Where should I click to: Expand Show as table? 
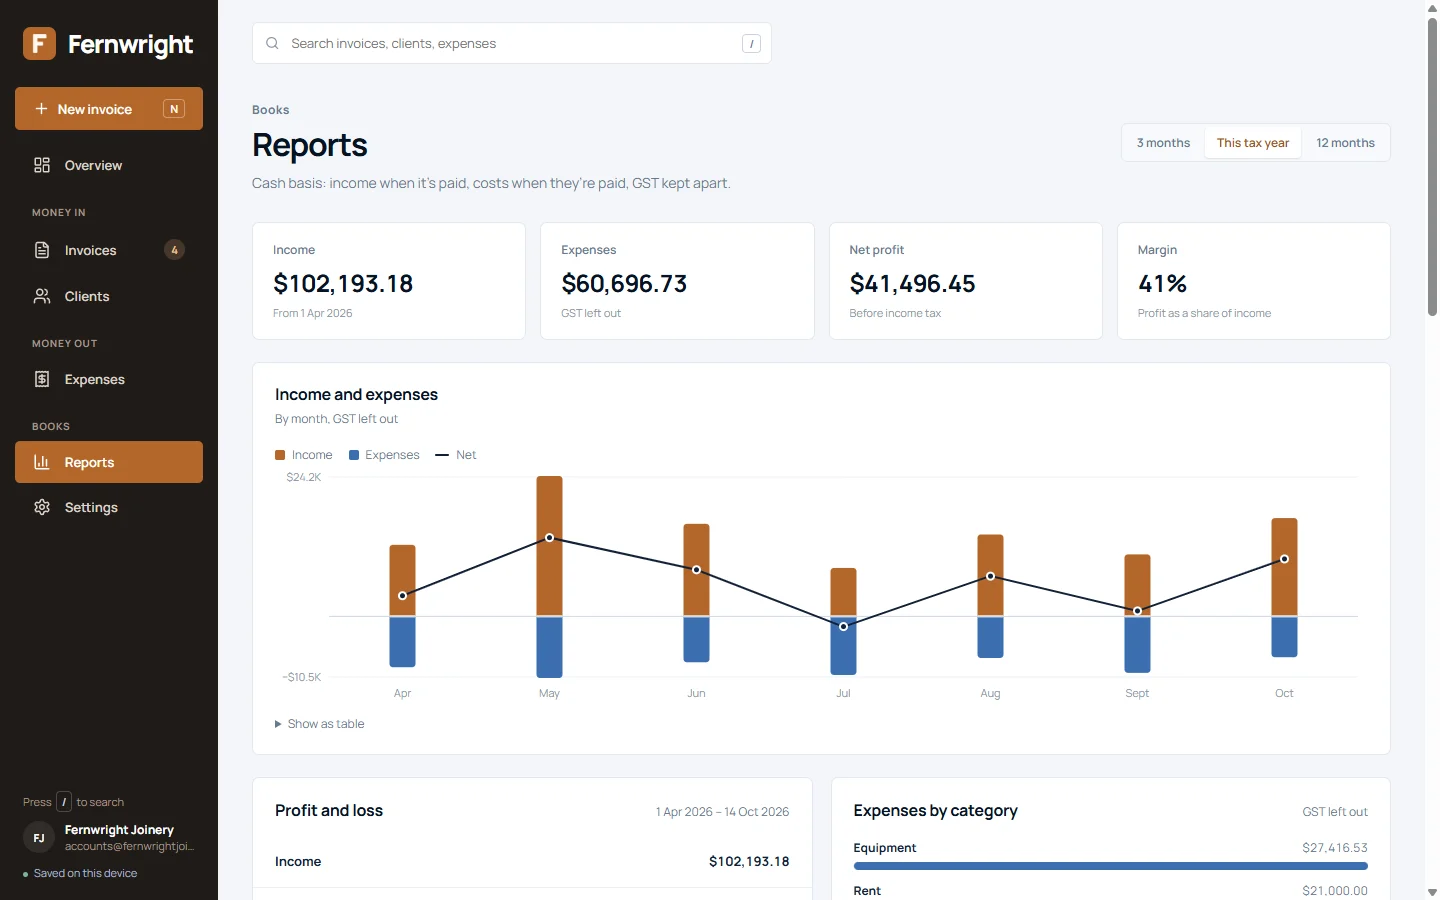[x=320, y=724]
